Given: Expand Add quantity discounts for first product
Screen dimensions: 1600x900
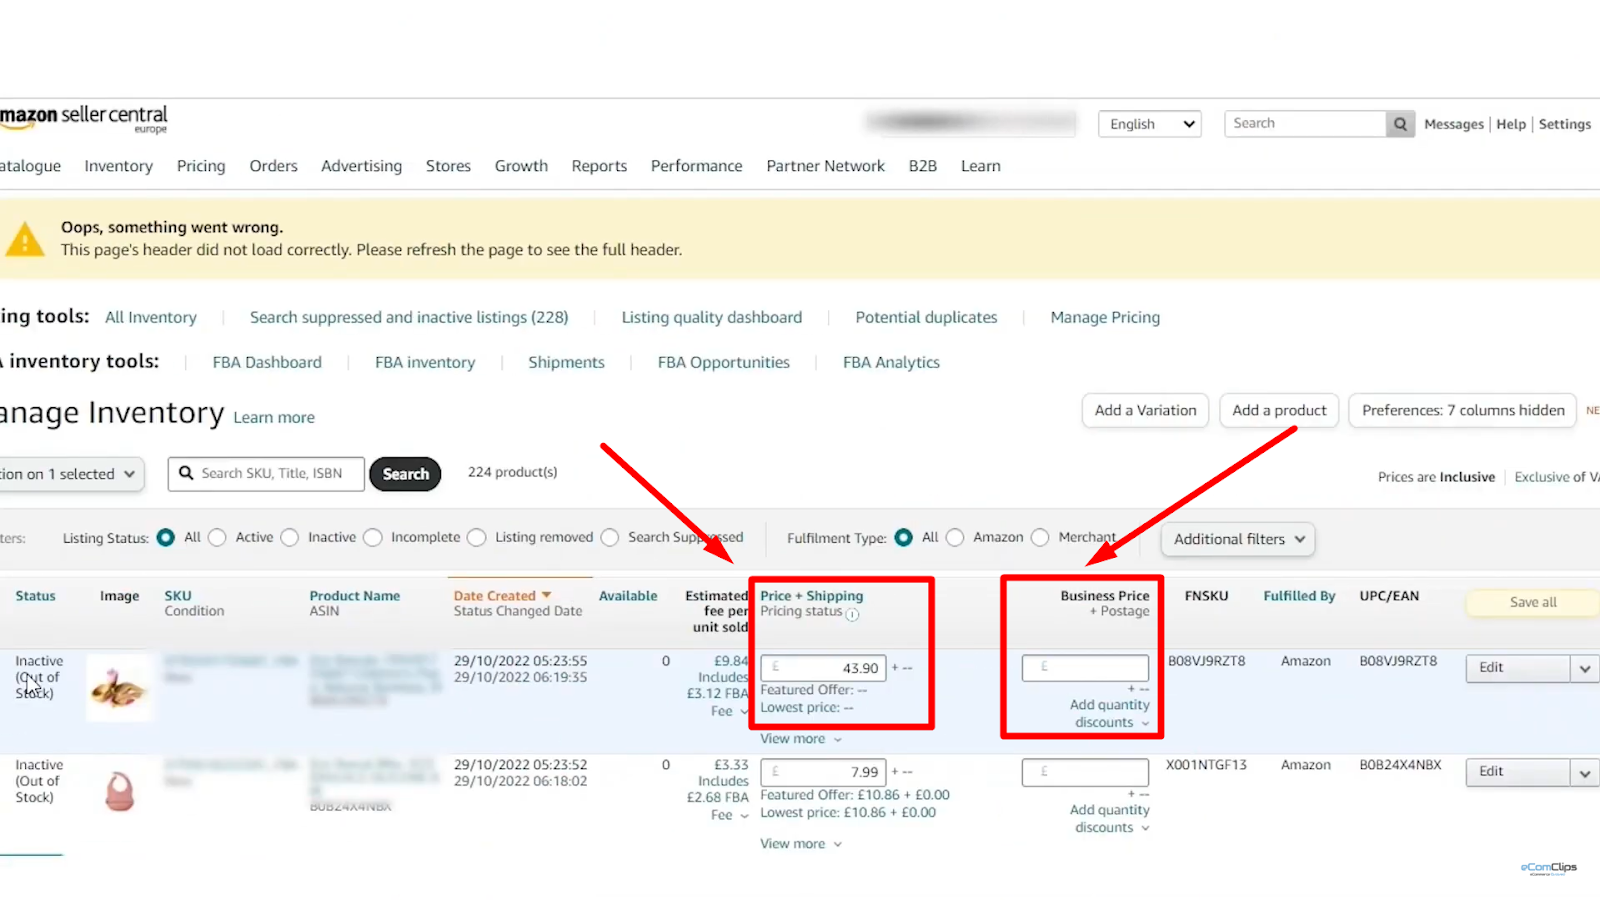Looking at the screenshot, I should click(1110, 714).
